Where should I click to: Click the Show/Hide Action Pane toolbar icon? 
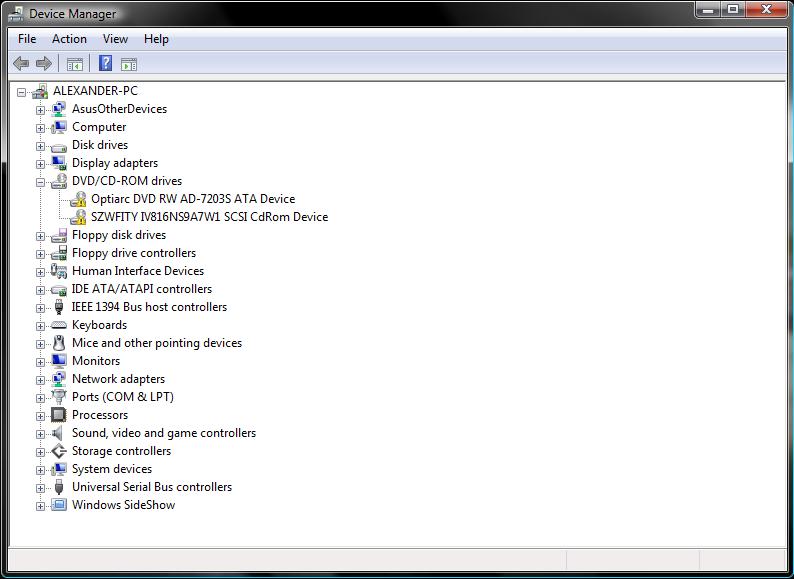(x=129, y=64)
